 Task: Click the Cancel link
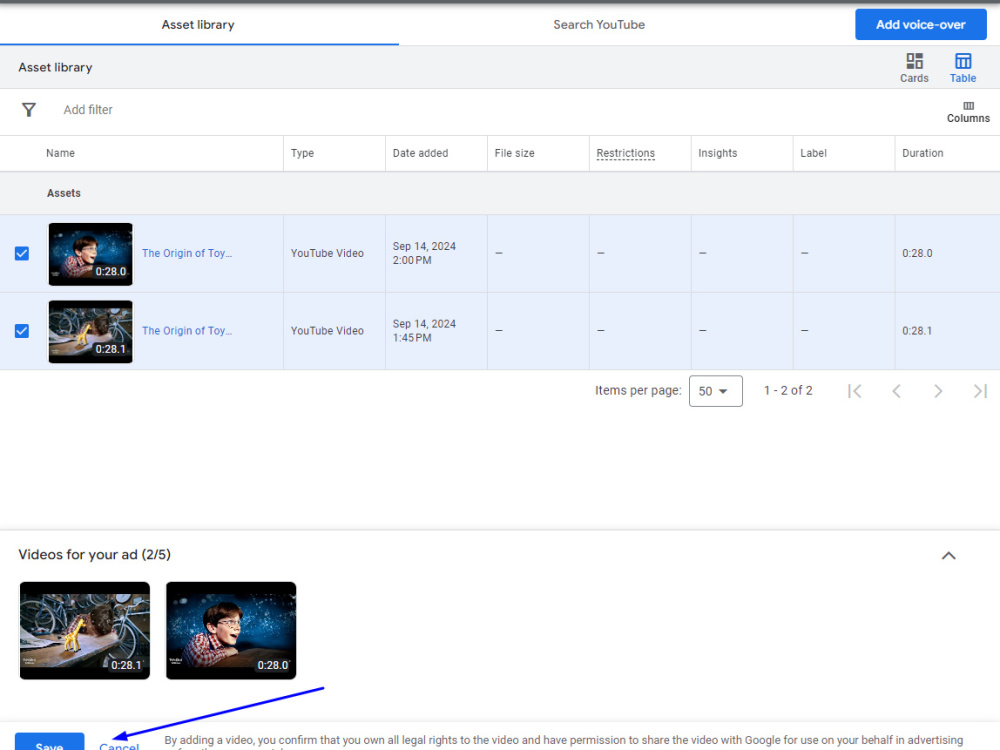point(119,745)
